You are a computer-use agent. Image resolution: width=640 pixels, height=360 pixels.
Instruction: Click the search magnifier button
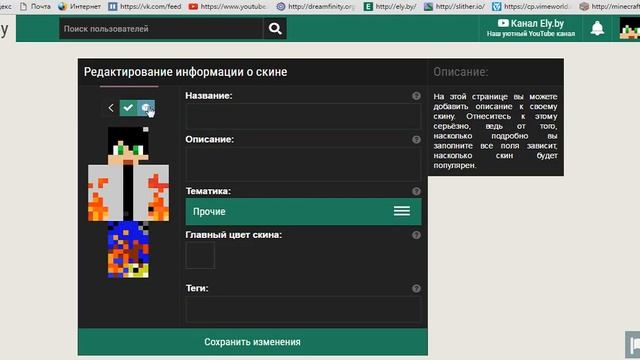275,29
